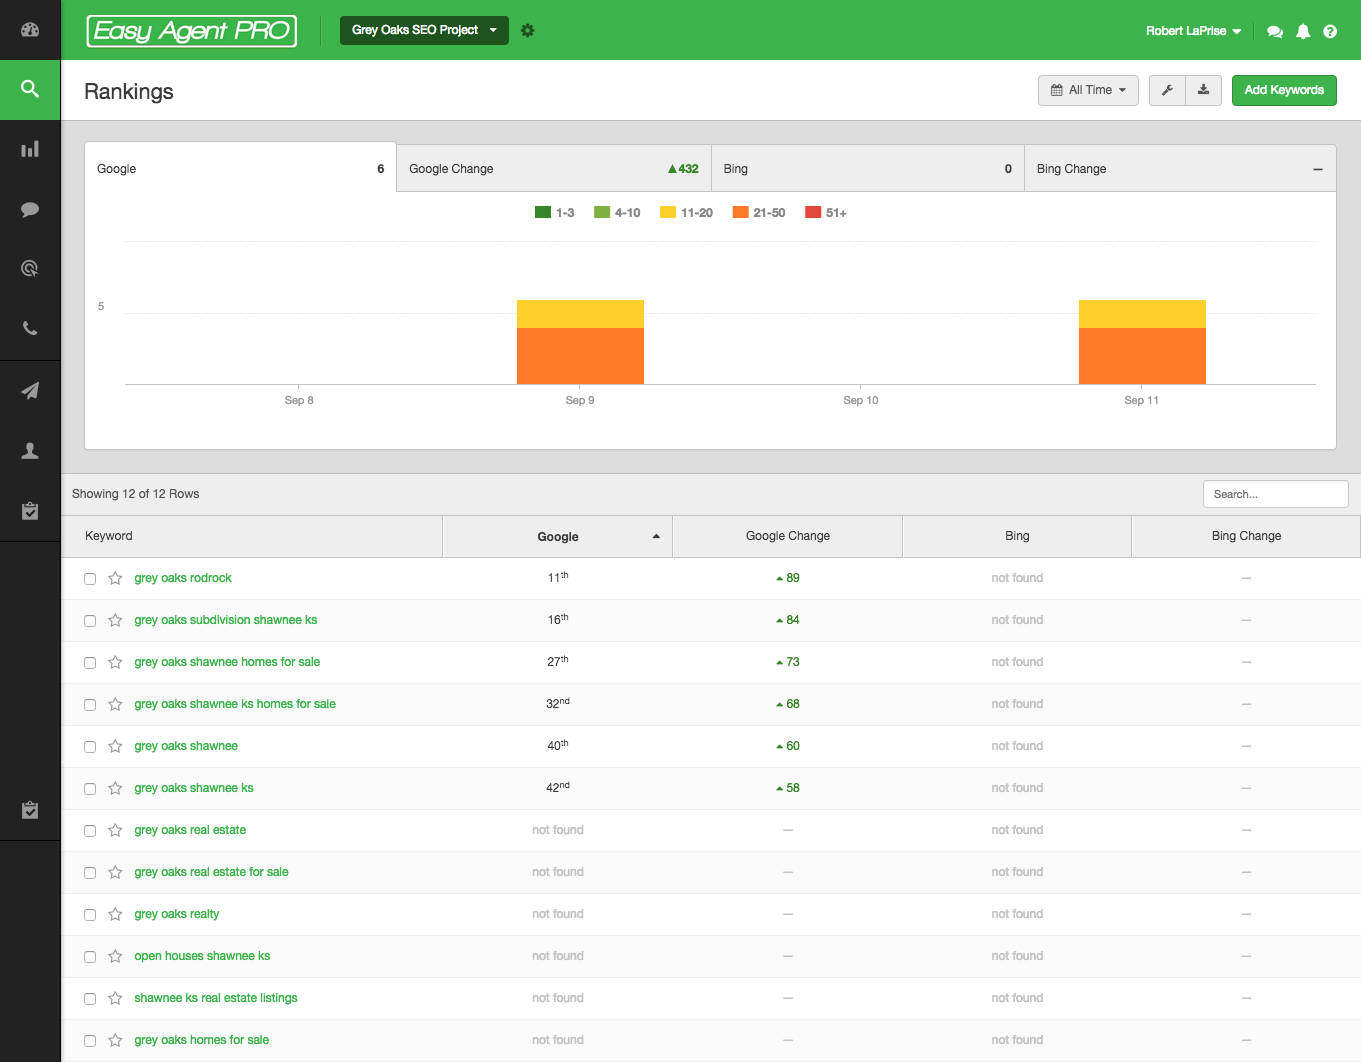Open the Robert LaPrise user menu

(x=1193, y=31)
